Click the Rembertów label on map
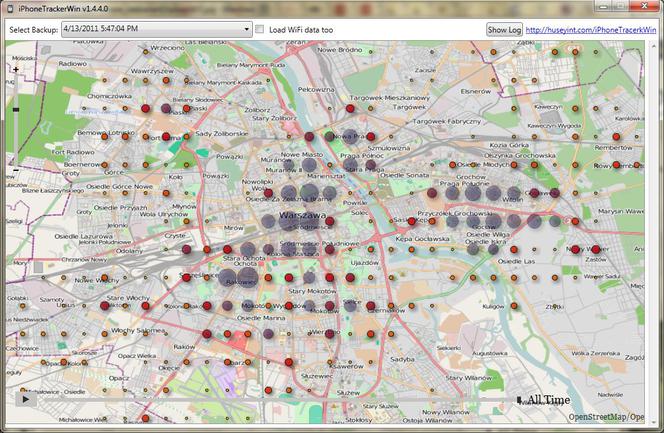The height and width of the screenshot is (433, 664). (613, 148)
